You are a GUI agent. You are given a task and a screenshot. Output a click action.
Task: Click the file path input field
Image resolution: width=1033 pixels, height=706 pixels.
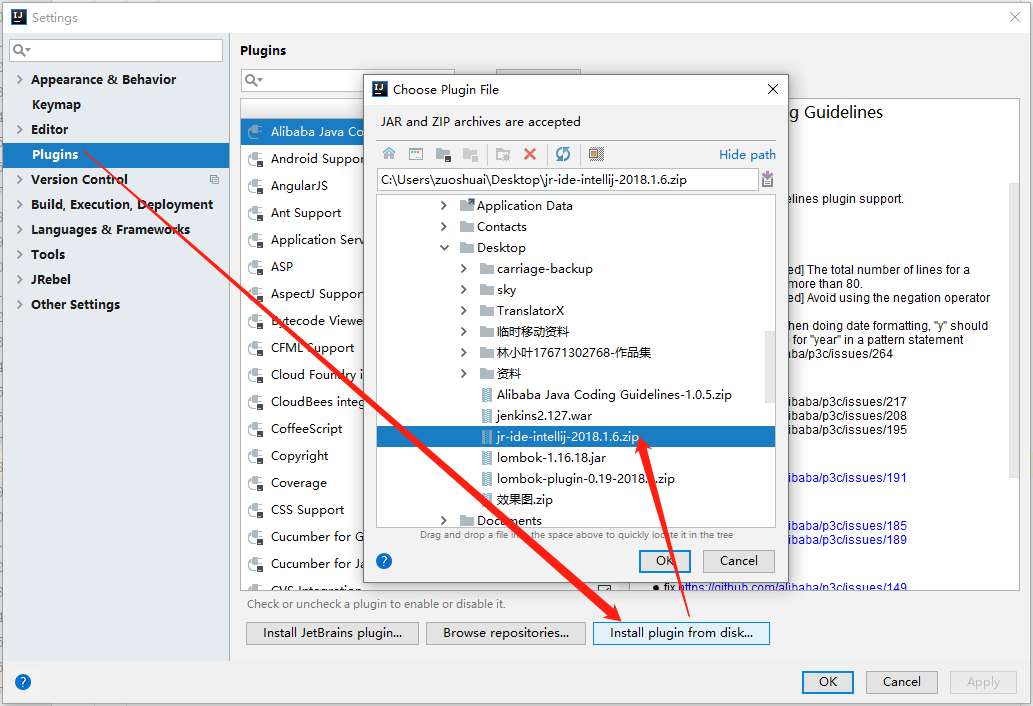click(x=567, y=180)
